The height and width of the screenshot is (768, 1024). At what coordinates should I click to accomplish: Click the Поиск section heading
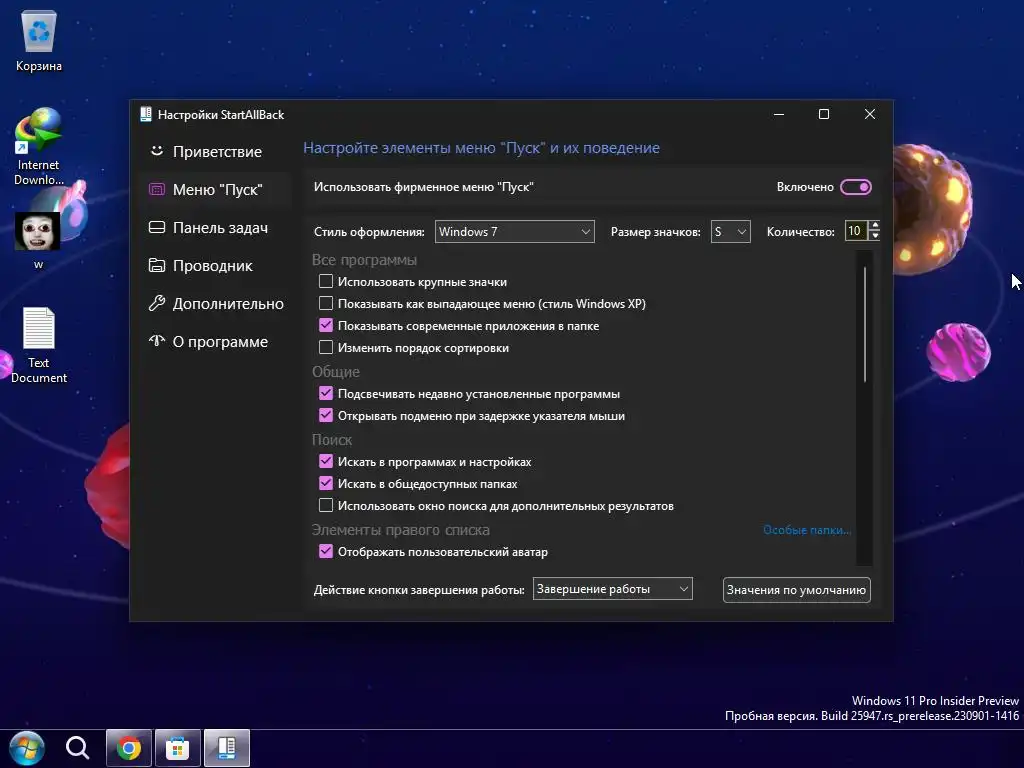tap(332, 440)
